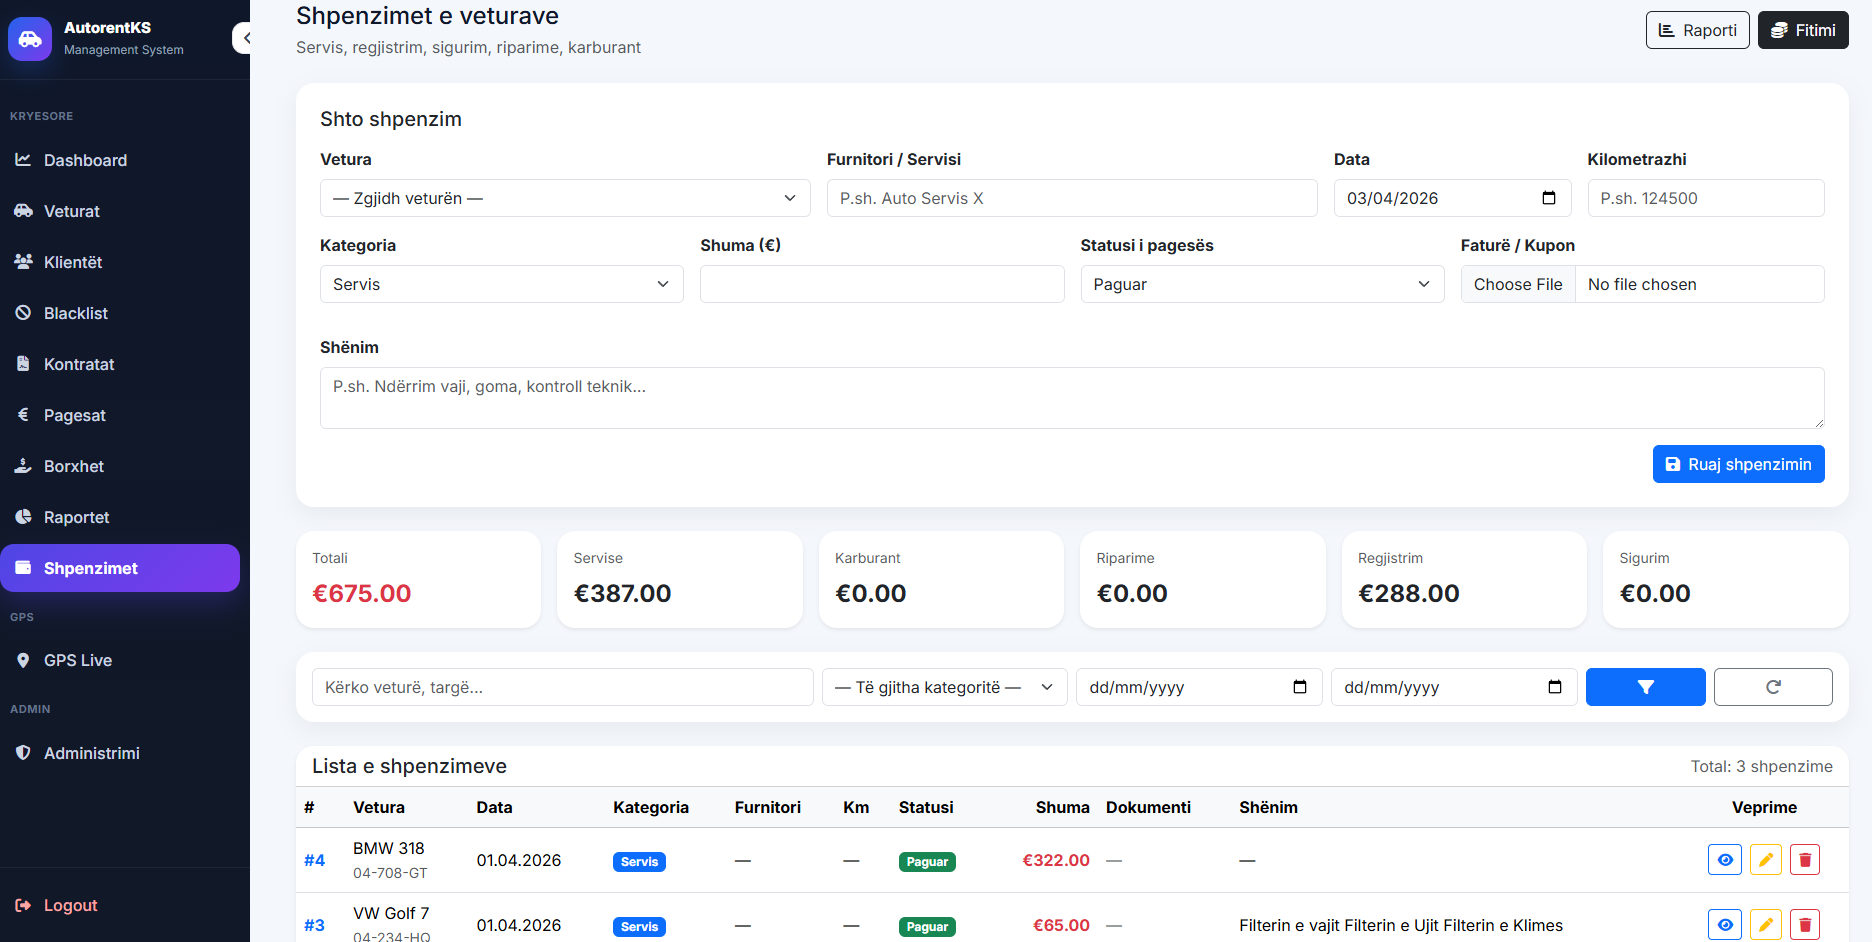Viewport: 1872px width, 942px height.
Task: Click the Data field showing 03/04/2026
Action: tap(1452, 198)
